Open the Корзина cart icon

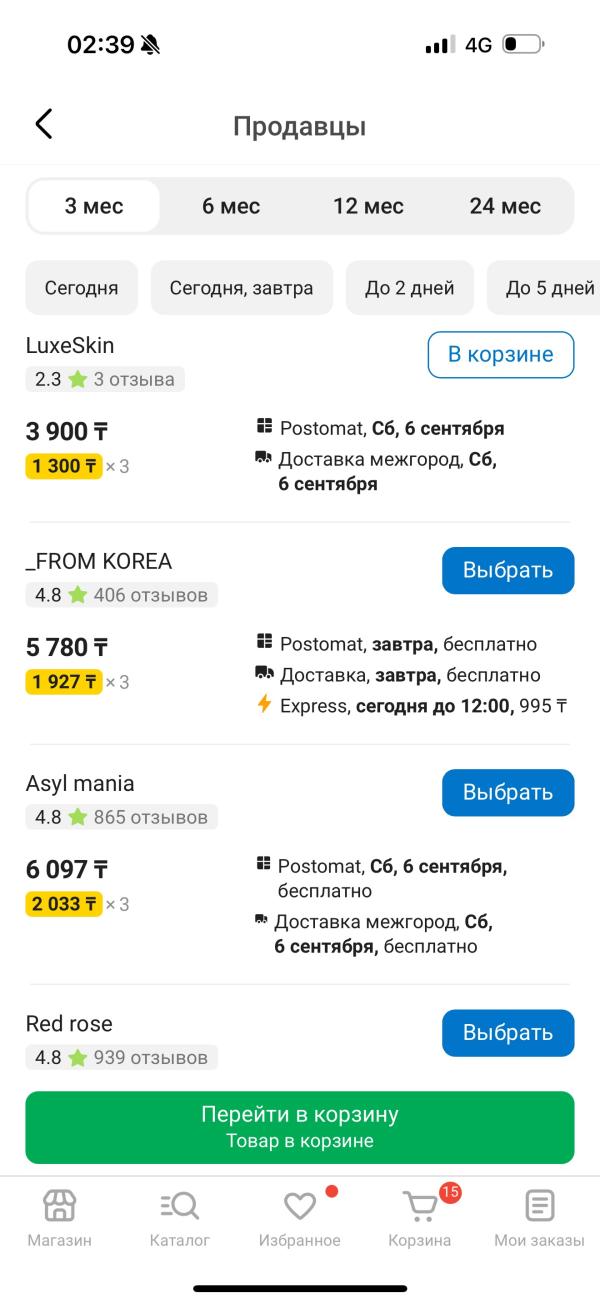coord(420,1206)
